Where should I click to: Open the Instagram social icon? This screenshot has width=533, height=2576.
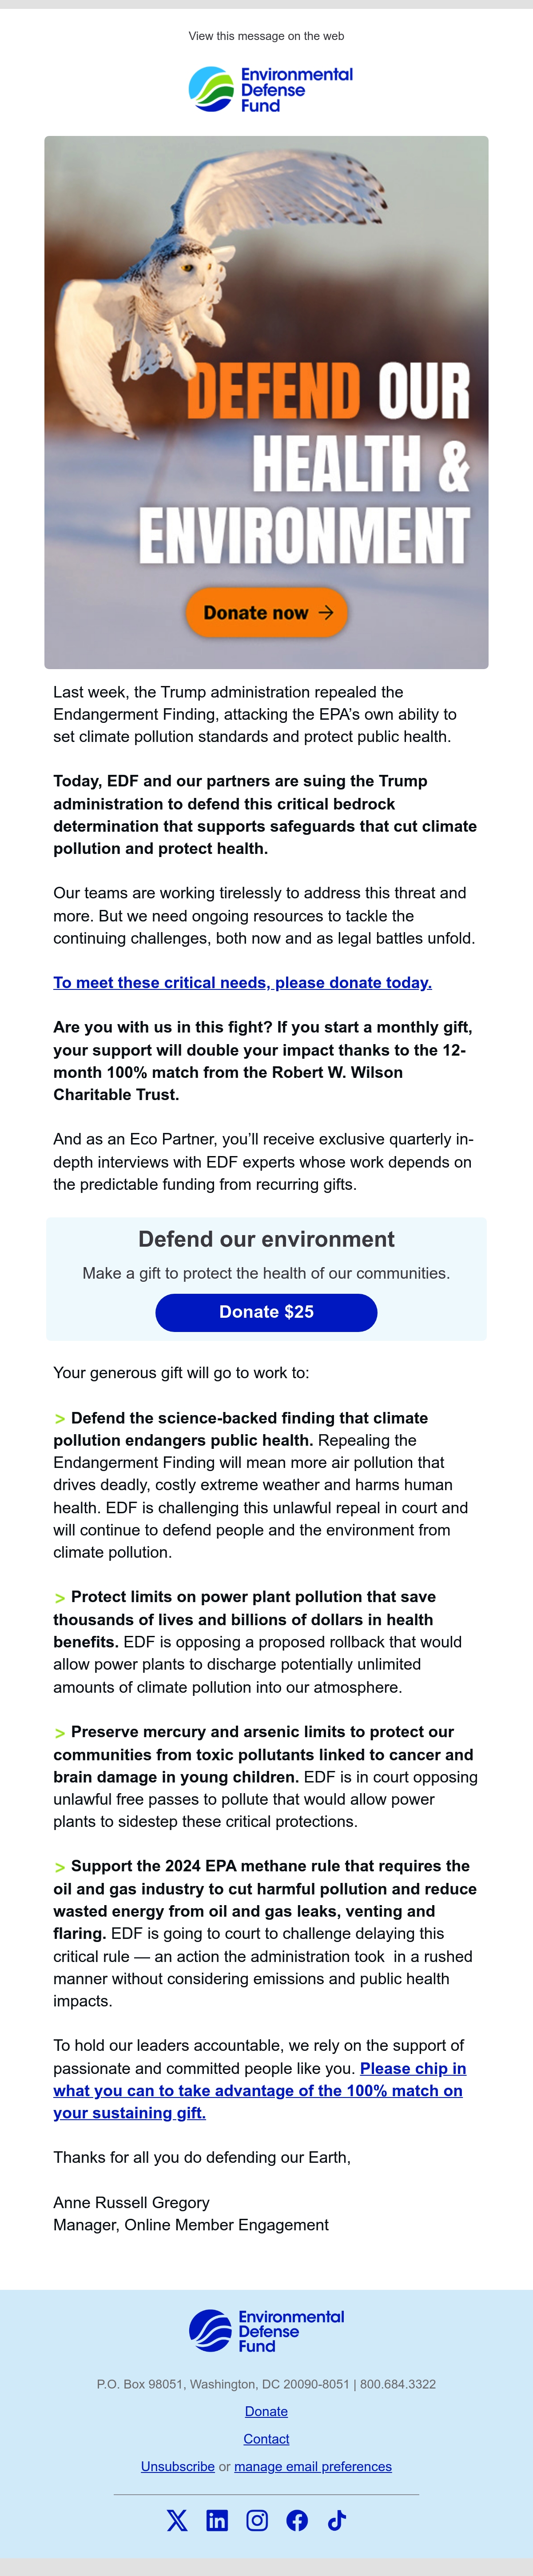point(257,2520)
